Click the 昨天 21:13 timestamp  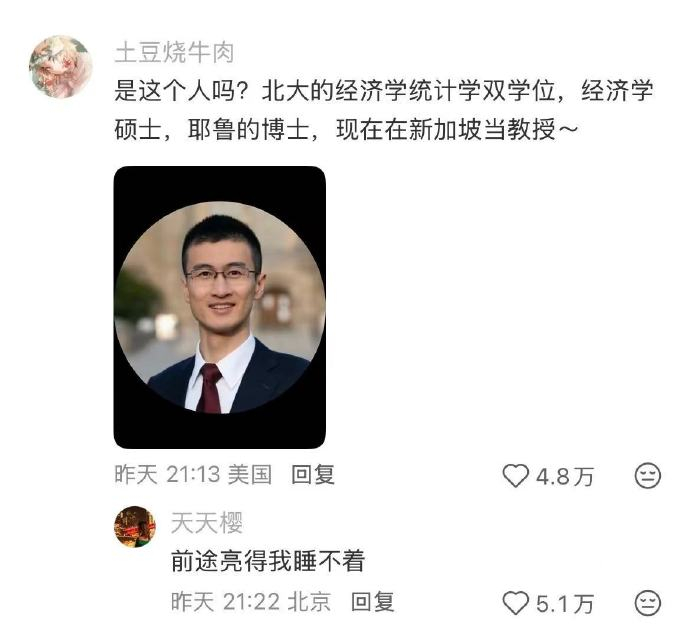(x=167, y=475)
